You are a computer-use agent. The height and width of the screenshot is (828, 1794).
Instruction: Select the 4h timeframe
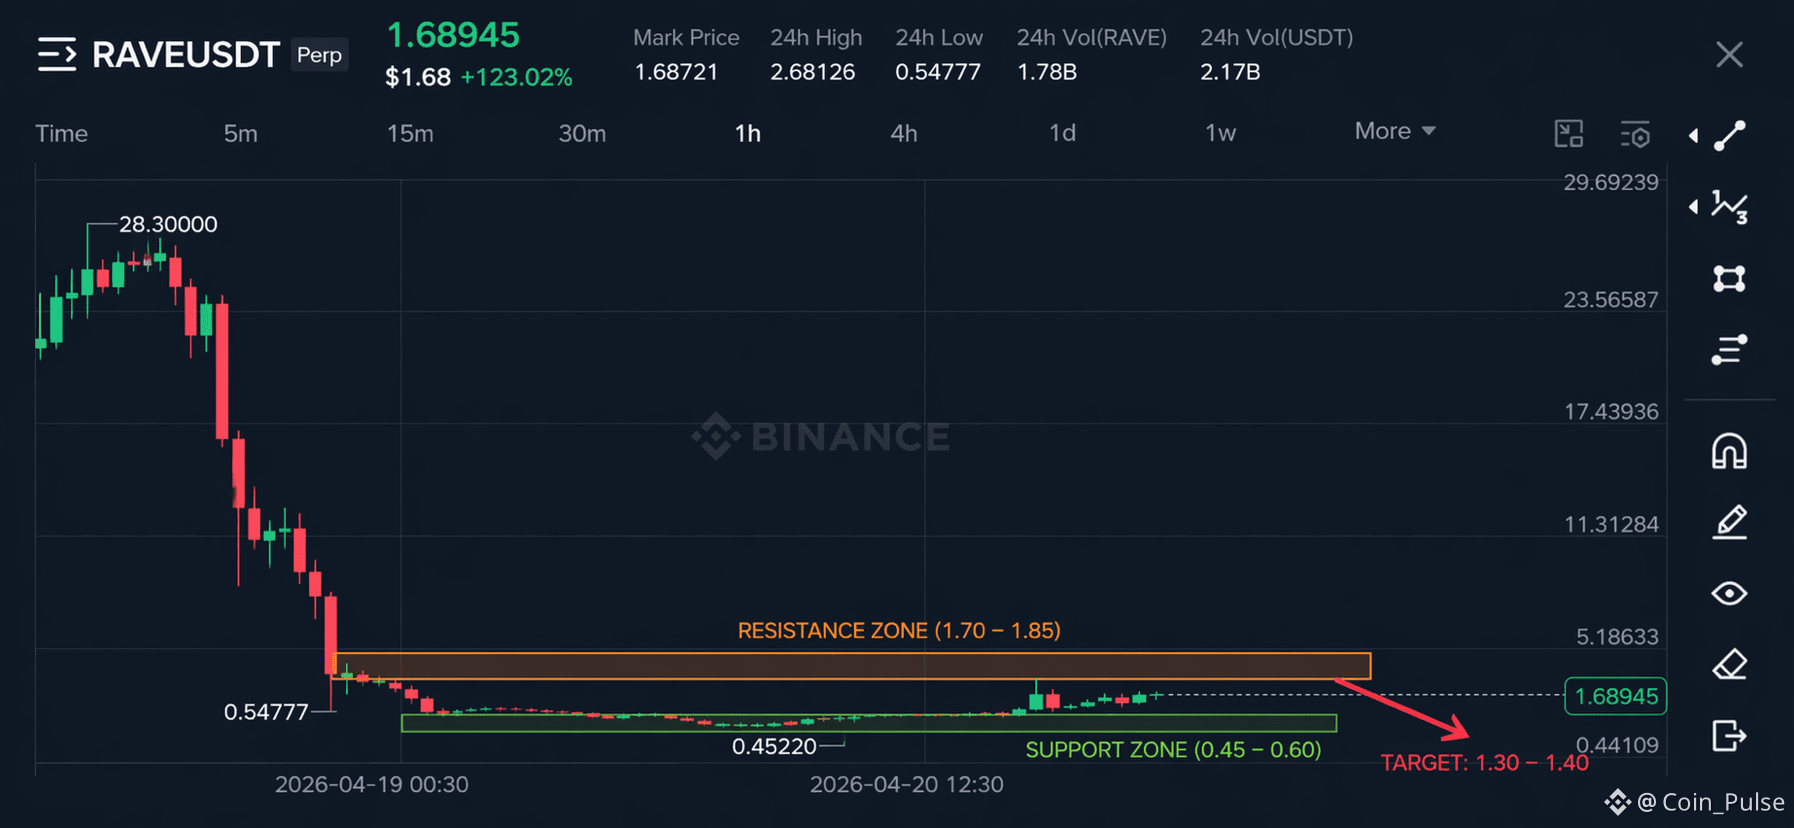click(x=904, y=133)
